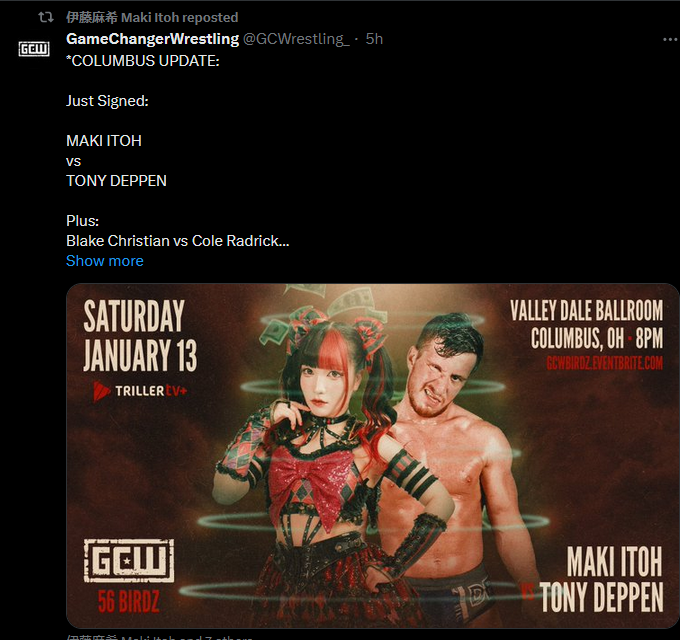
Task: Expand the tweet with Show more
Action: pyautogui.click(x=105, y=261)
